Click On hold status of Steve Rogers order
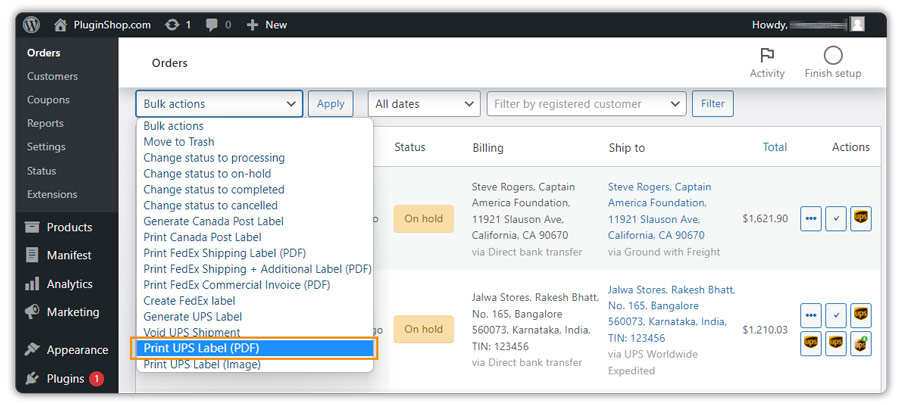This screenshot has width=900, height=405. [x=424, y=219]
